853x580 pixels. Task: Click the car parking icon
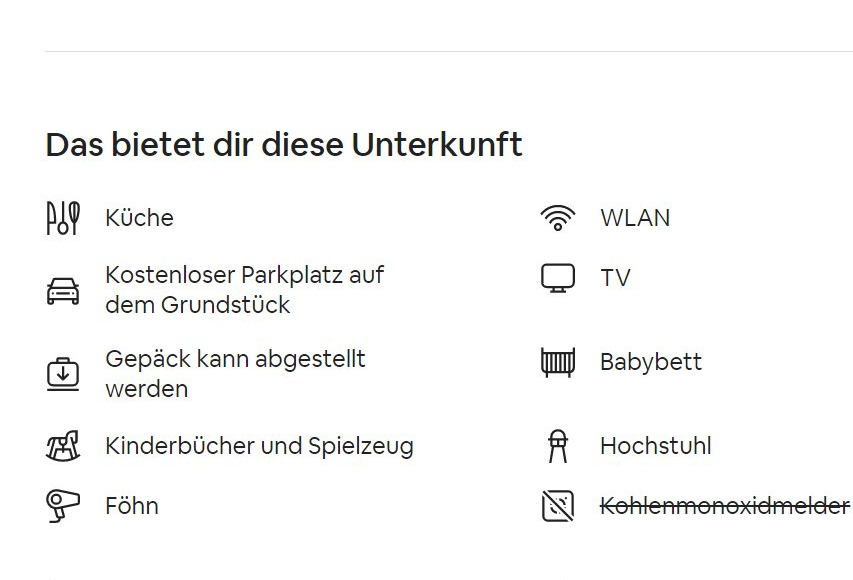coord(62,290)
